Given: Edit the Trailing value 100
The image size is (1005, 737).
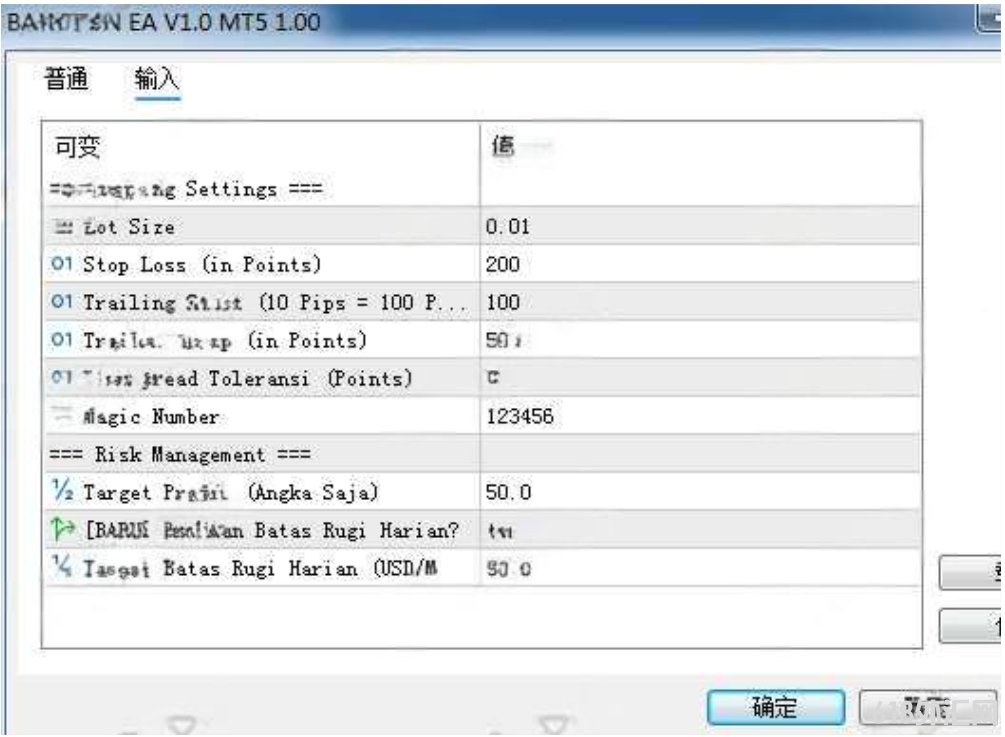Looking at the screenshot, I should tap(700, 302).
